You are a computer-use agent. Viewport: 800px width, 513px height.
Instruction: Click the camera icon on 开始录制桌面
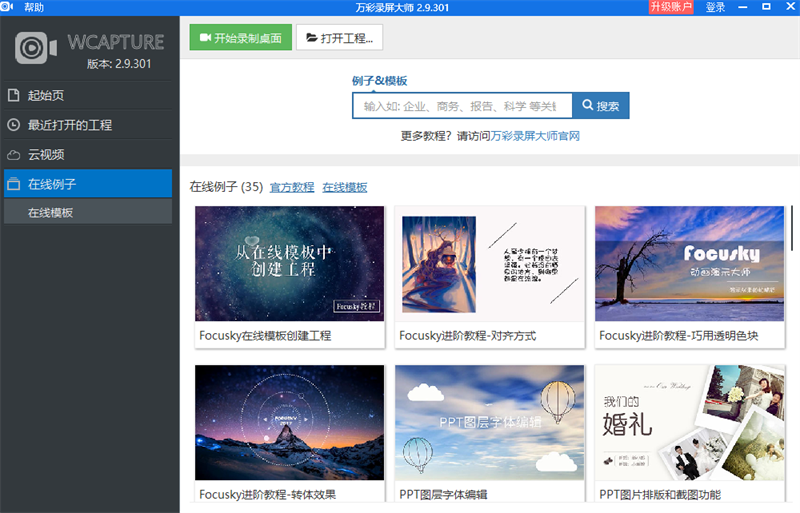(x=205, y=37)
